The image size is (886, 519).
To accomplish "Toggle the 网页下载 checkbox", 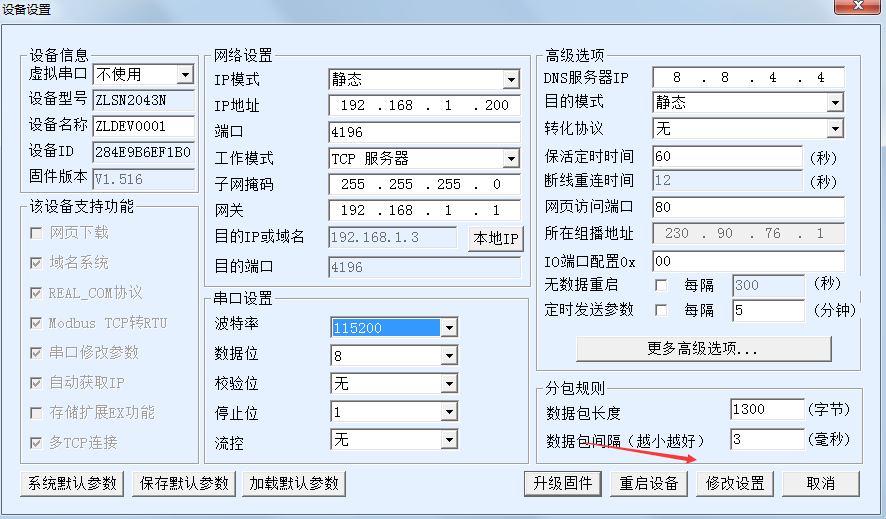I will tap(36, 233).
